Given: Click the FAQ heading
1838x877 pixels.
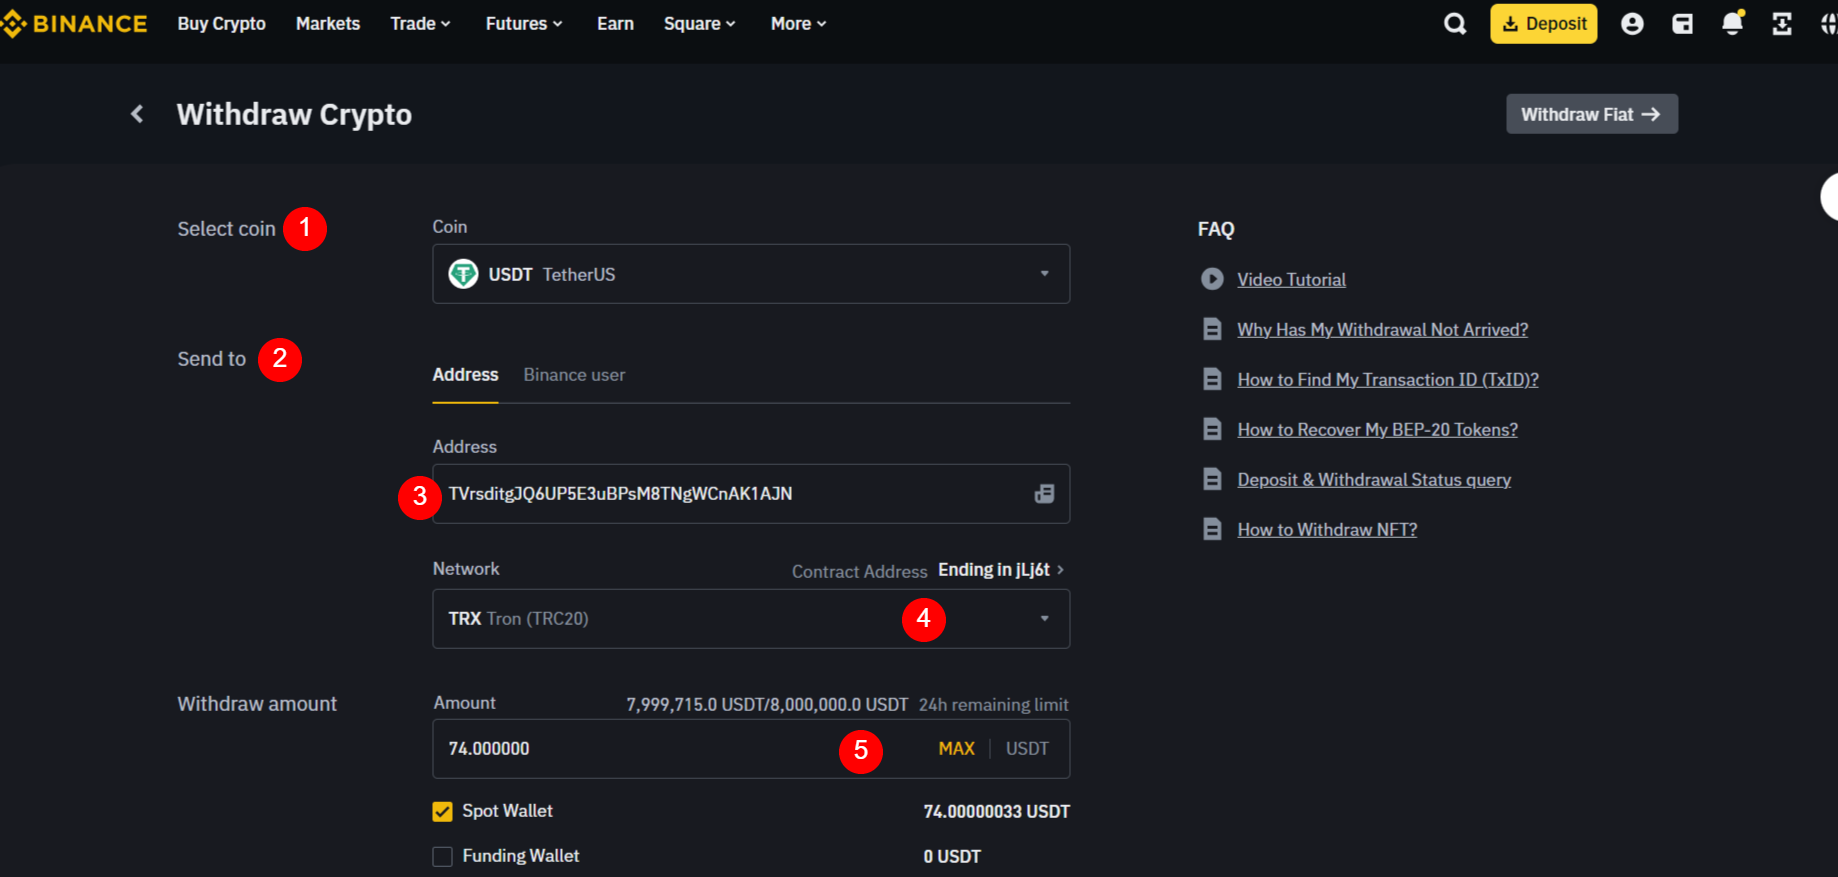Looking at the screenshot, I should pos(1216,229).
